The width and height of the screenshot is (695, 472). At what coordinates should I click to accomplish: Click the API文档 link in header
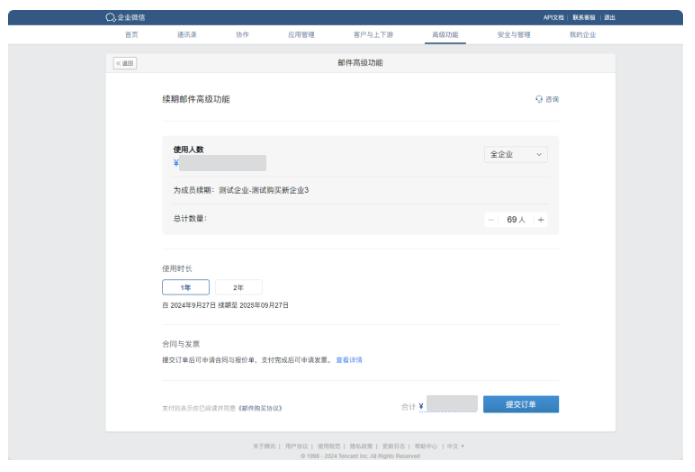click(555, 18)
